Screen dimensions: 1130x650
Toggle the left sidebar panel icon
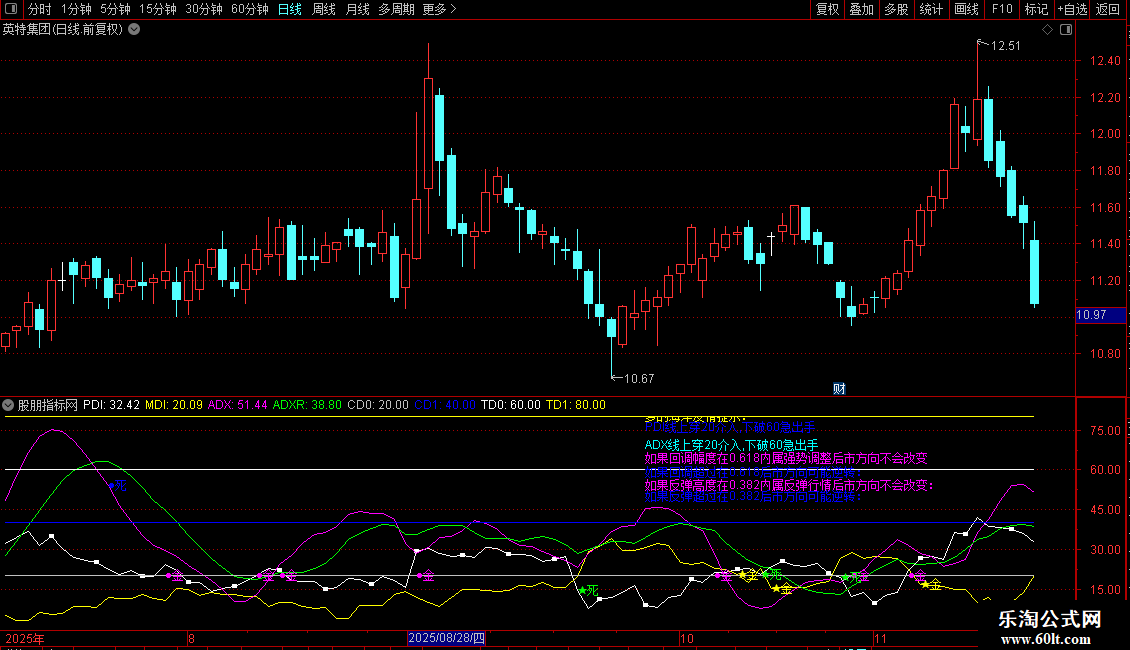[11, 10]
